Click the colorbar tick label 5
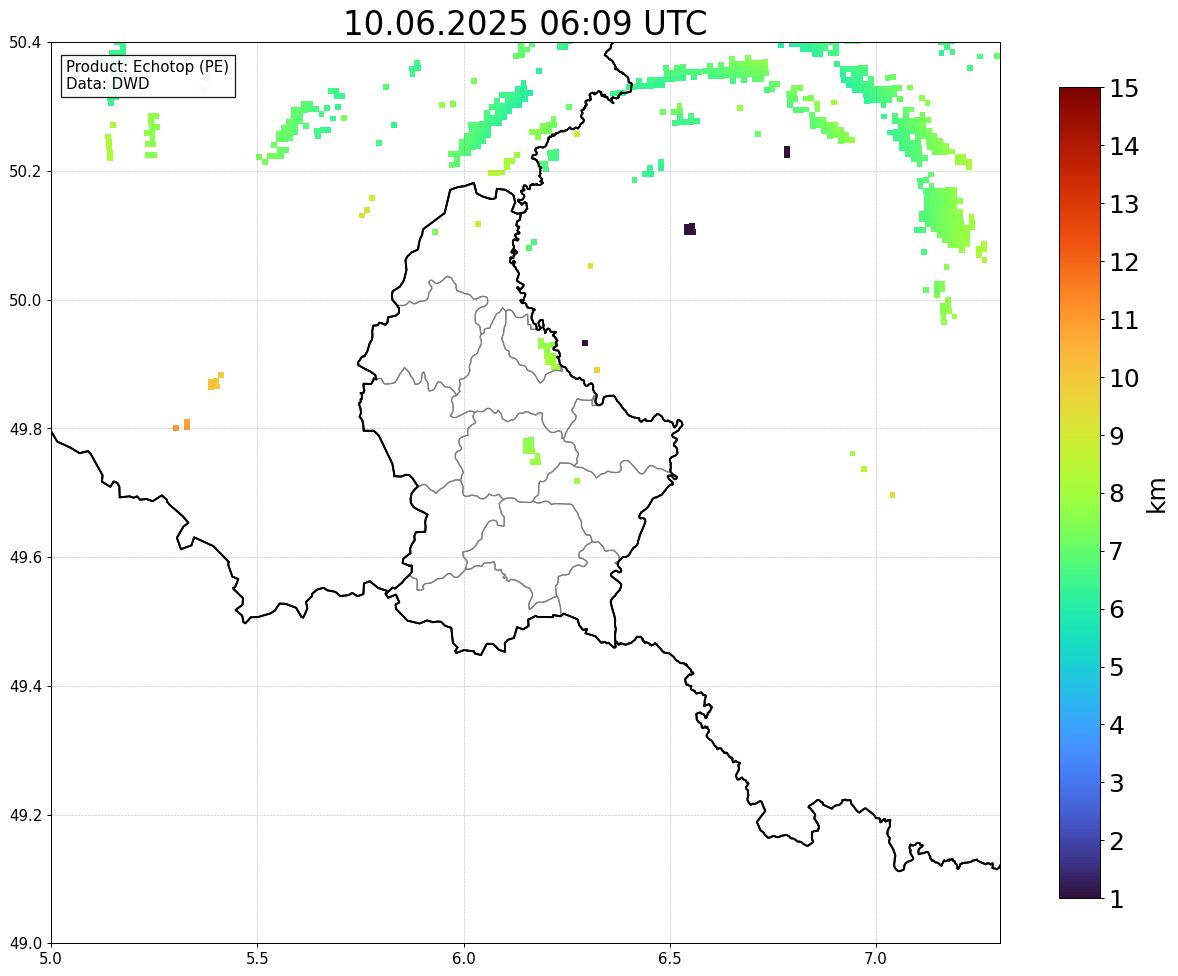This screenshot has height=976, width=1178. (1116, 667)
